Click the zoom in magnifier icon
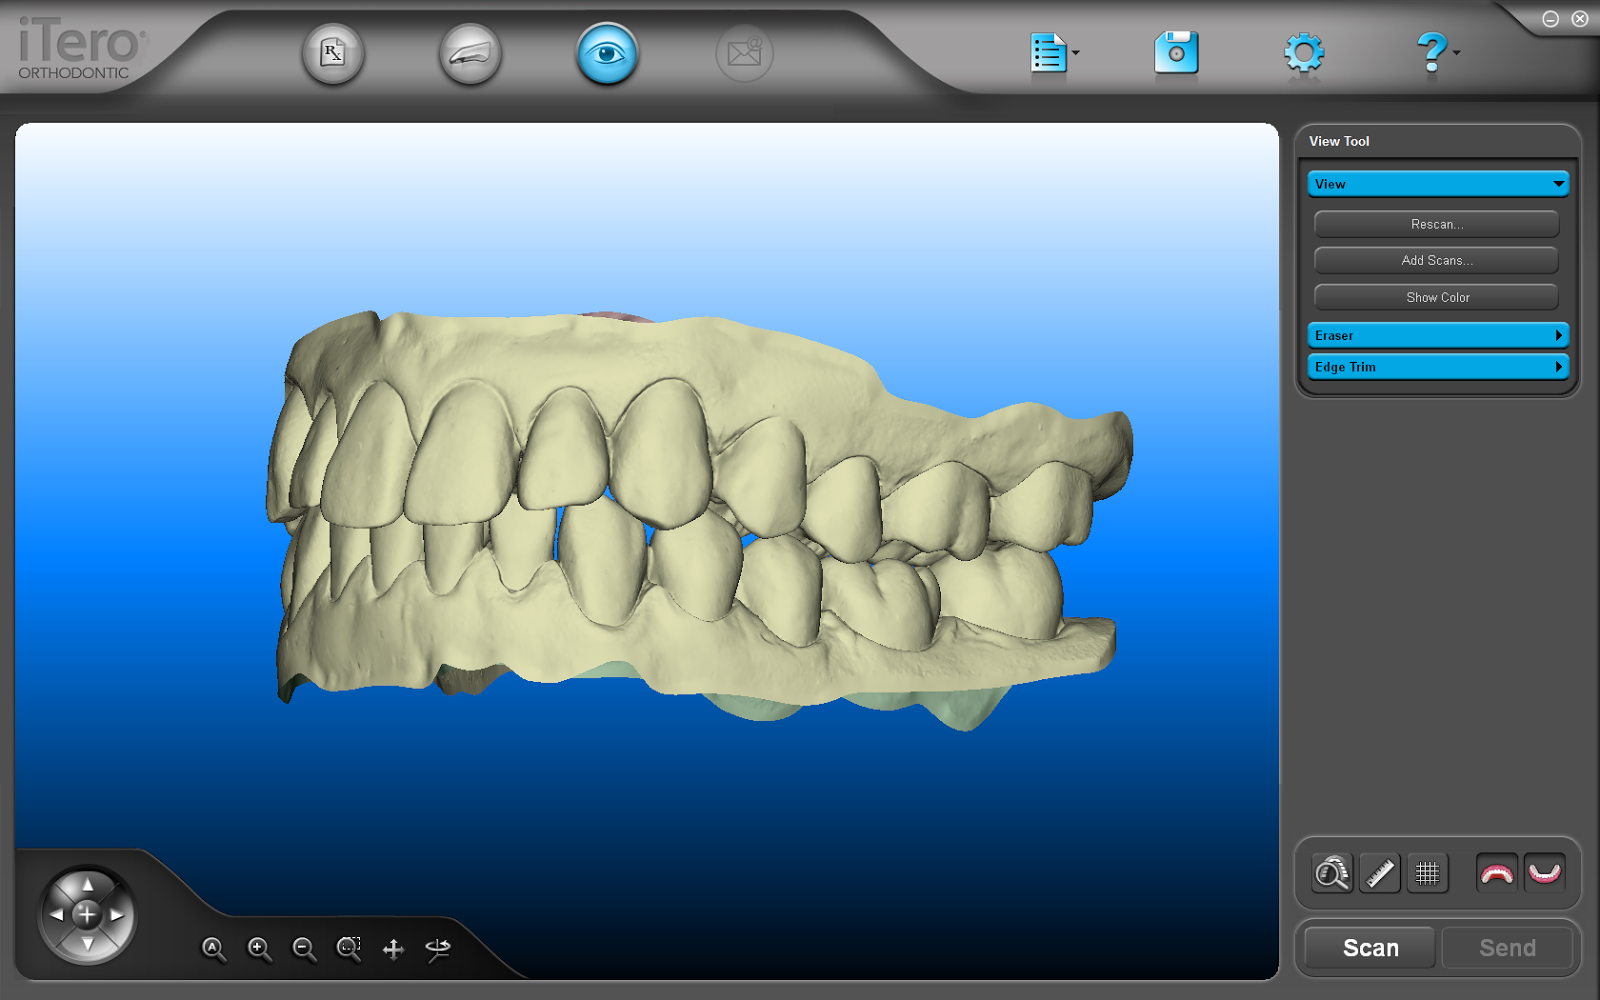 point(260,949)
